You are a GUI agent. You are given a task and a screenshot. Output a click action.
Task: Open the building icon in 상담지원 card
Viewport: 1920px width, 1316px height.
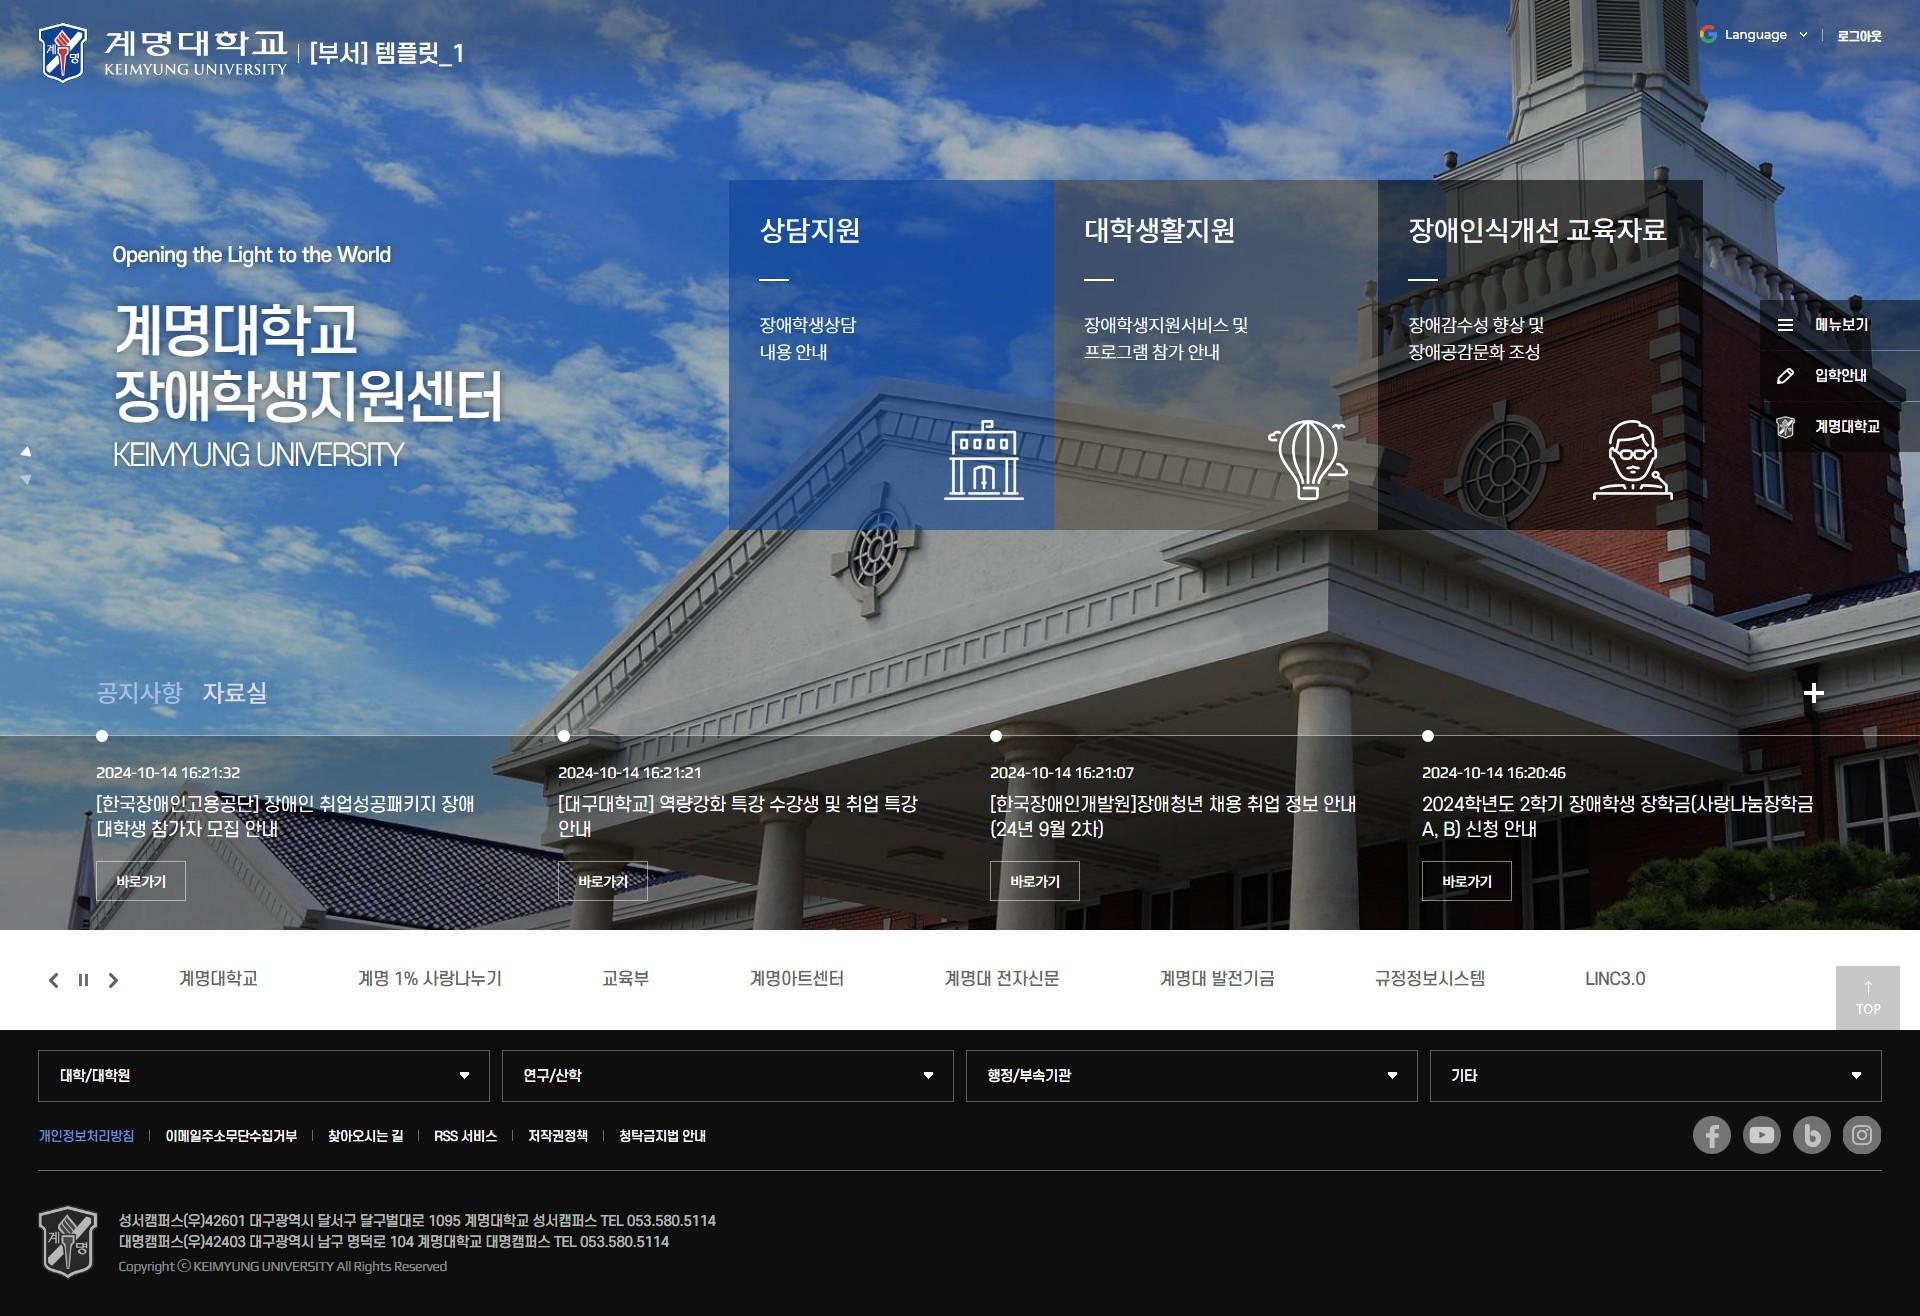(x=984, y=460)
